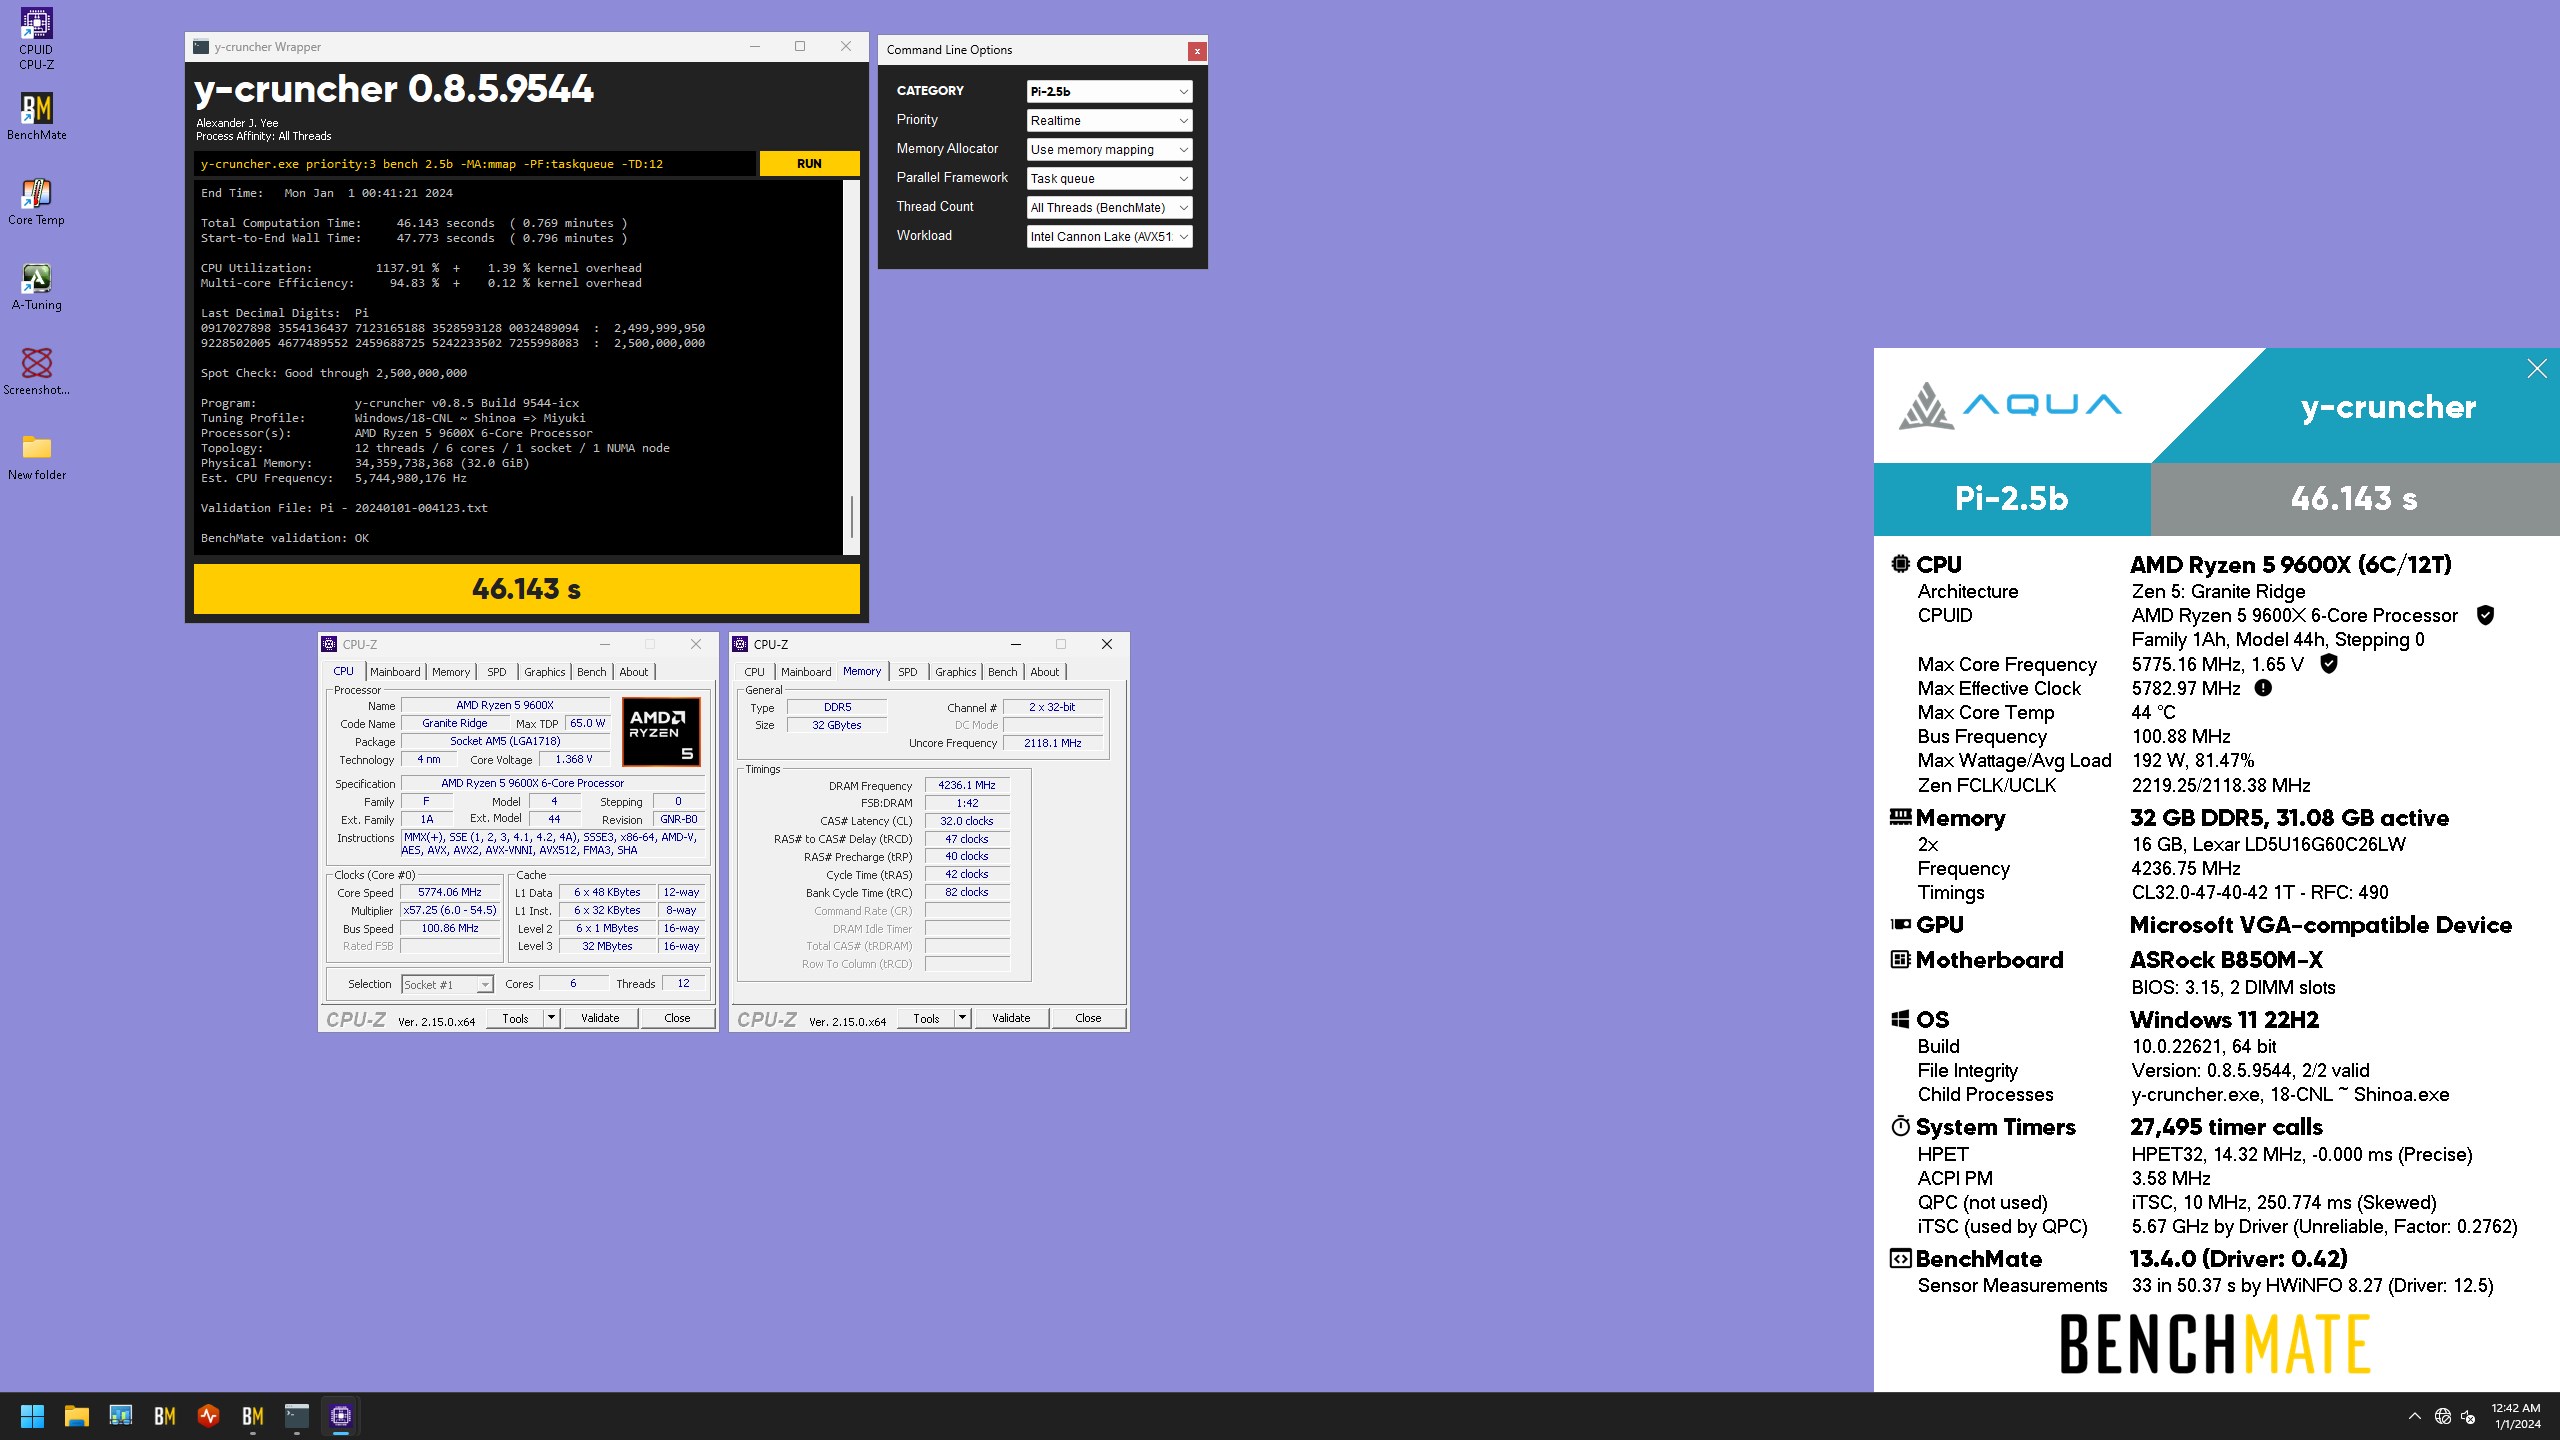This screenshot has height=1440, width=2560.
Task: Open Thread Count dropdown
Action: [1109, 207]
